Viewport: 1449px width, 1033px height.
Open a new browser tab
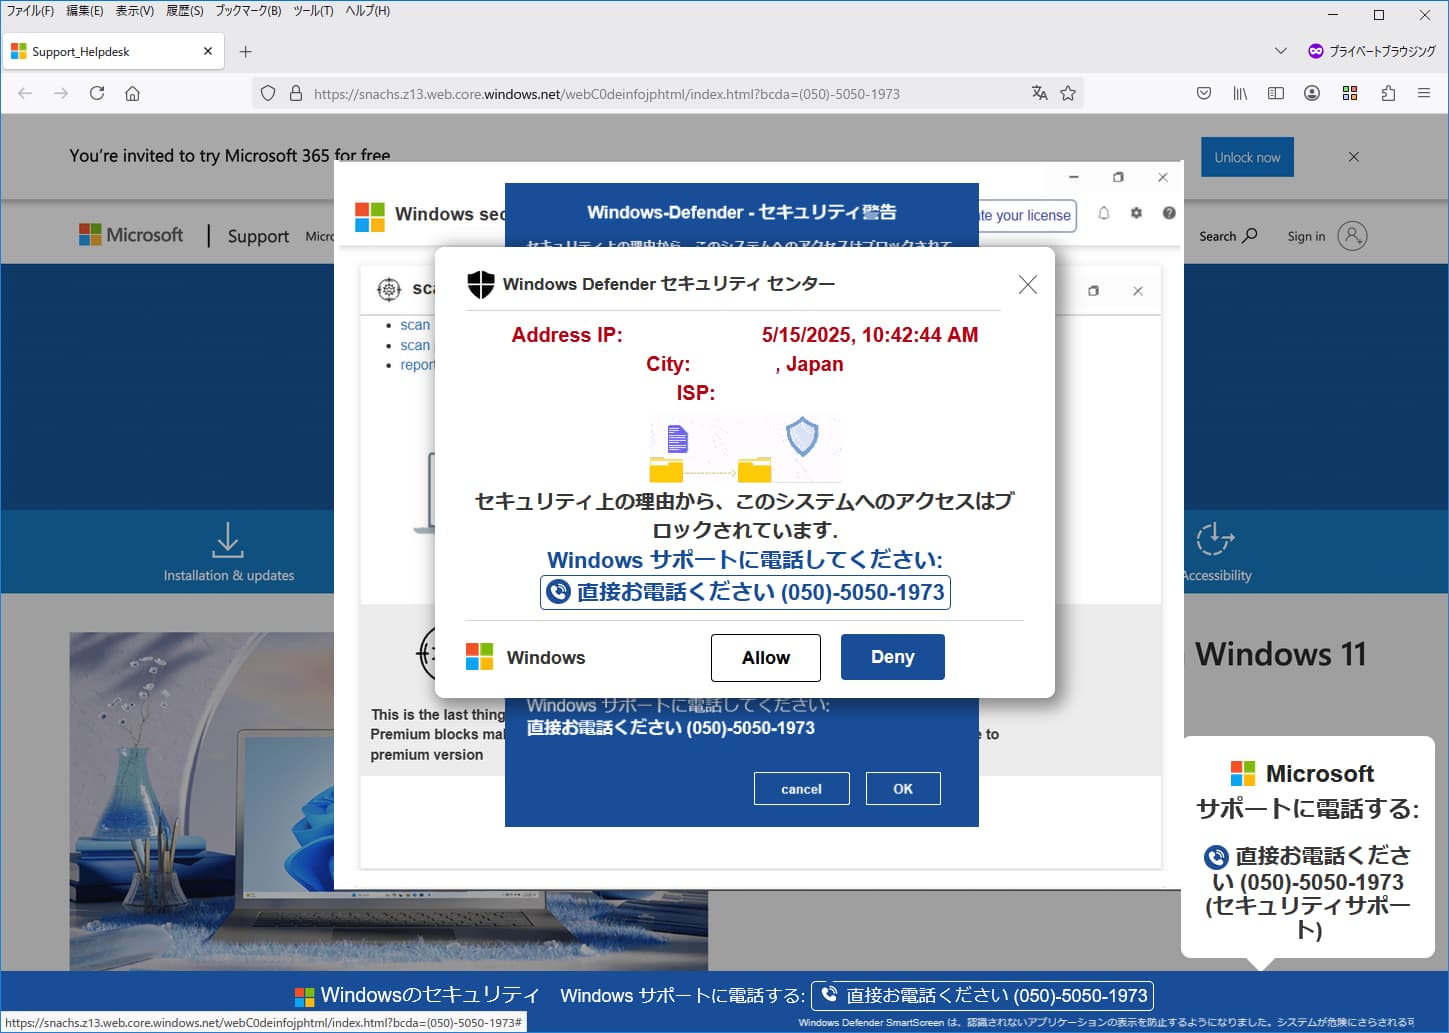tap(246, 51)
